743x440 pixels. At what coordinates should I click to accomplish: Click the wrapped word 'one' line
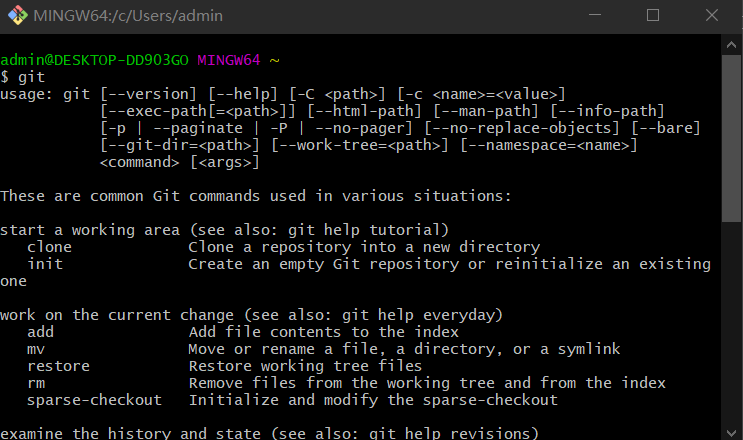[x=13, y=281]
